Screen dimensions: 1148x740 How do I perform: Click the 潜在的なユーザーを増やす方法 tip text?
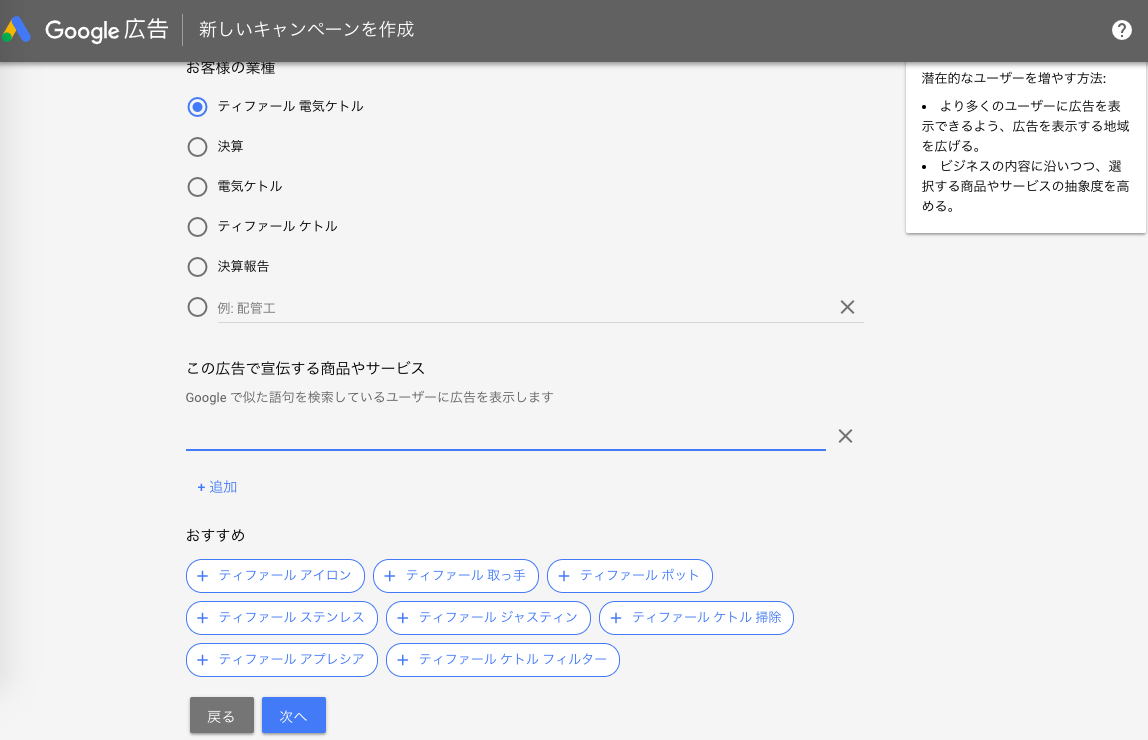pyautogui.click(x=1014, y=78)
